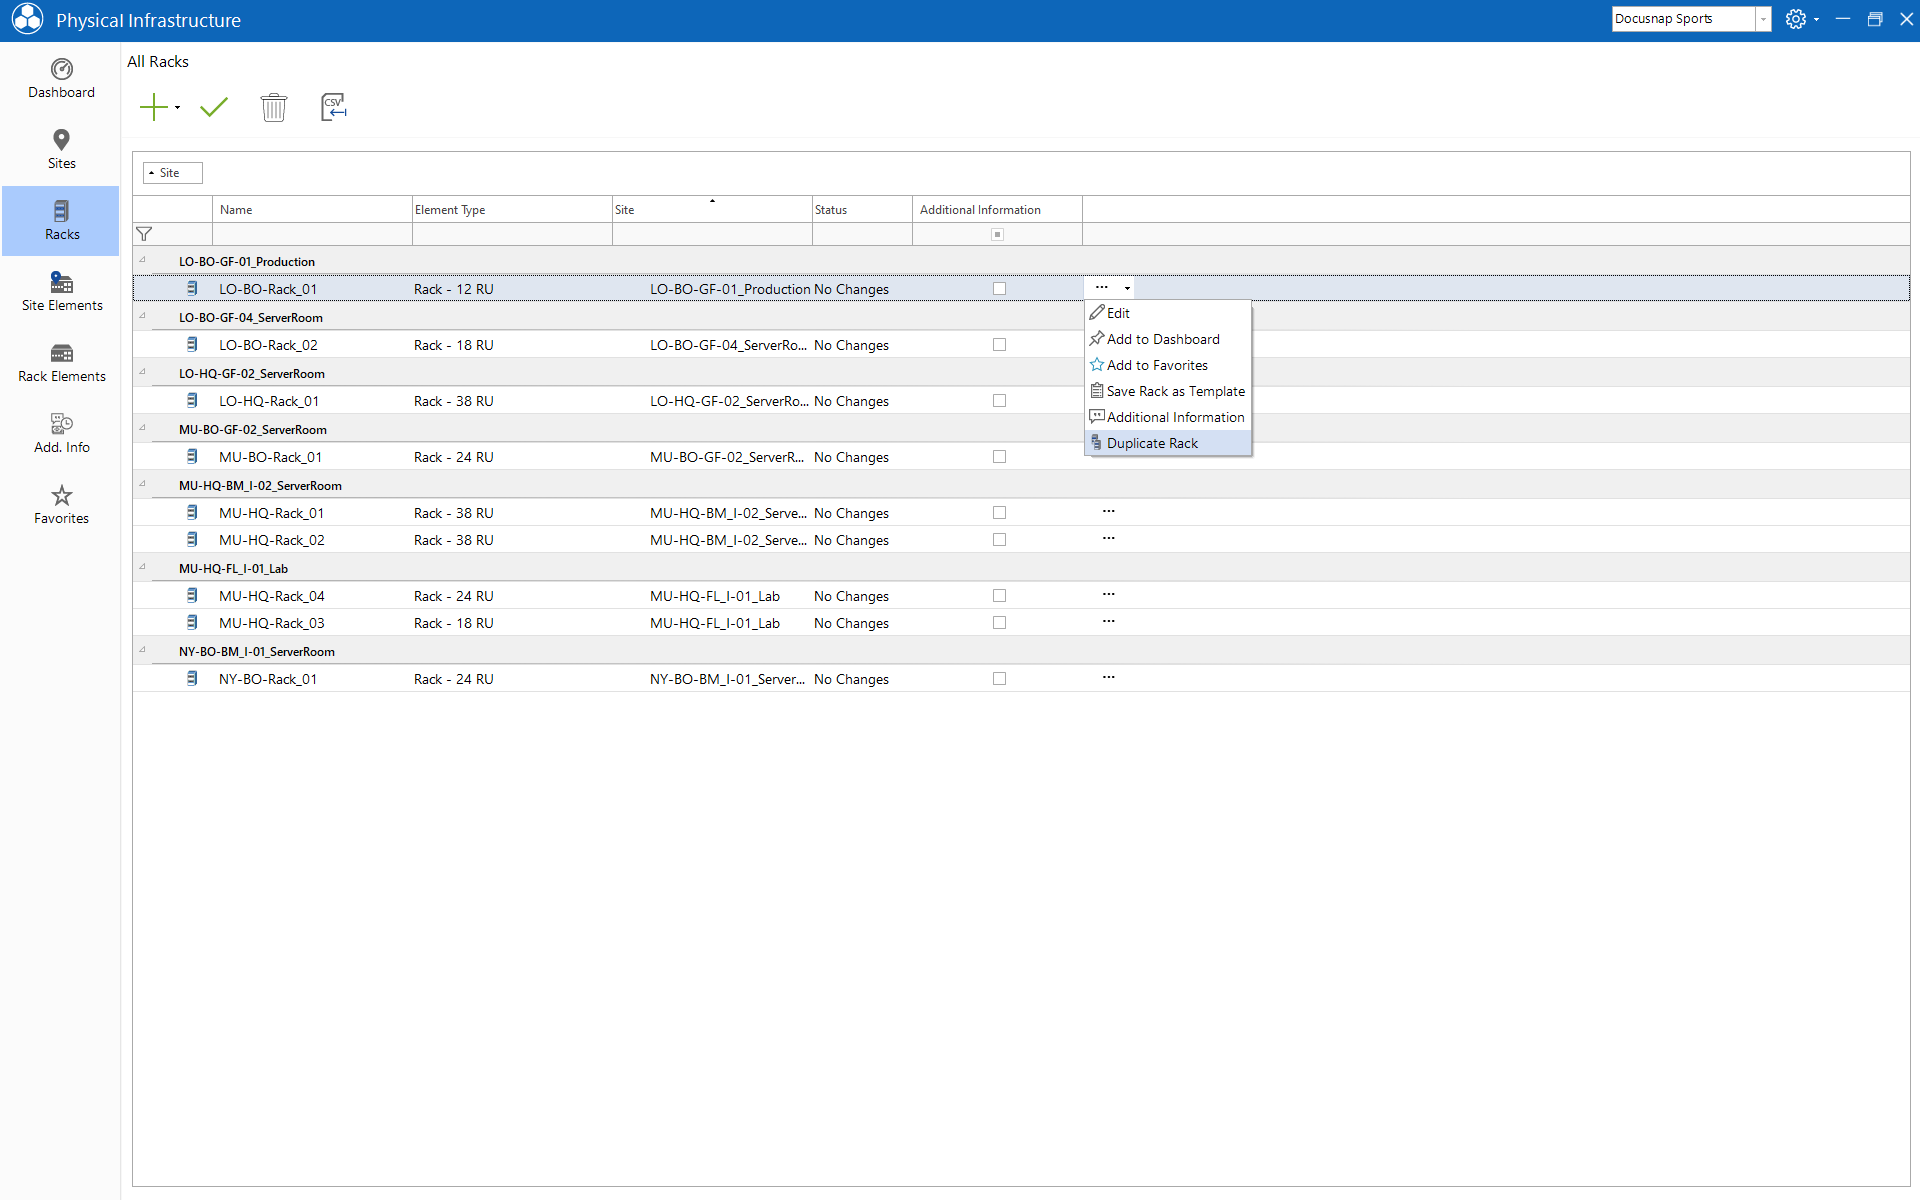This screenshot has height=1200, width=1920.
Task: Click the Site grouping chip
Action: click(x=172, y=173)
